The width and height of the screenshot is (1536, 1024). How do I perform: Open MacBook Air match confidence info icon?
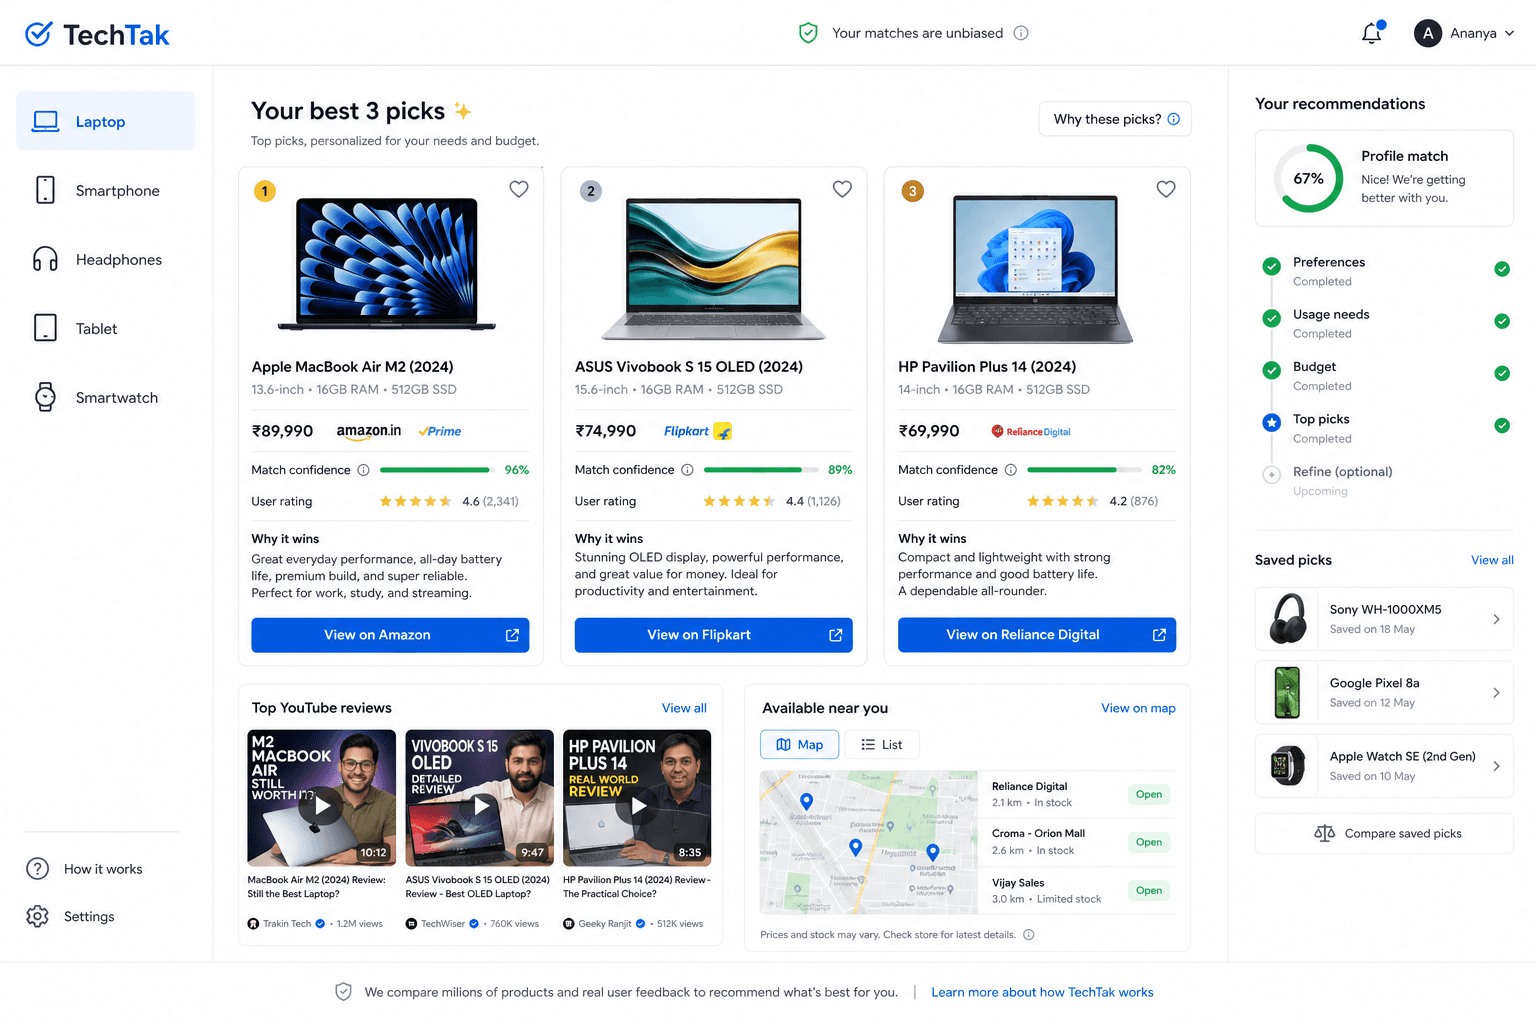click(364, 470)
